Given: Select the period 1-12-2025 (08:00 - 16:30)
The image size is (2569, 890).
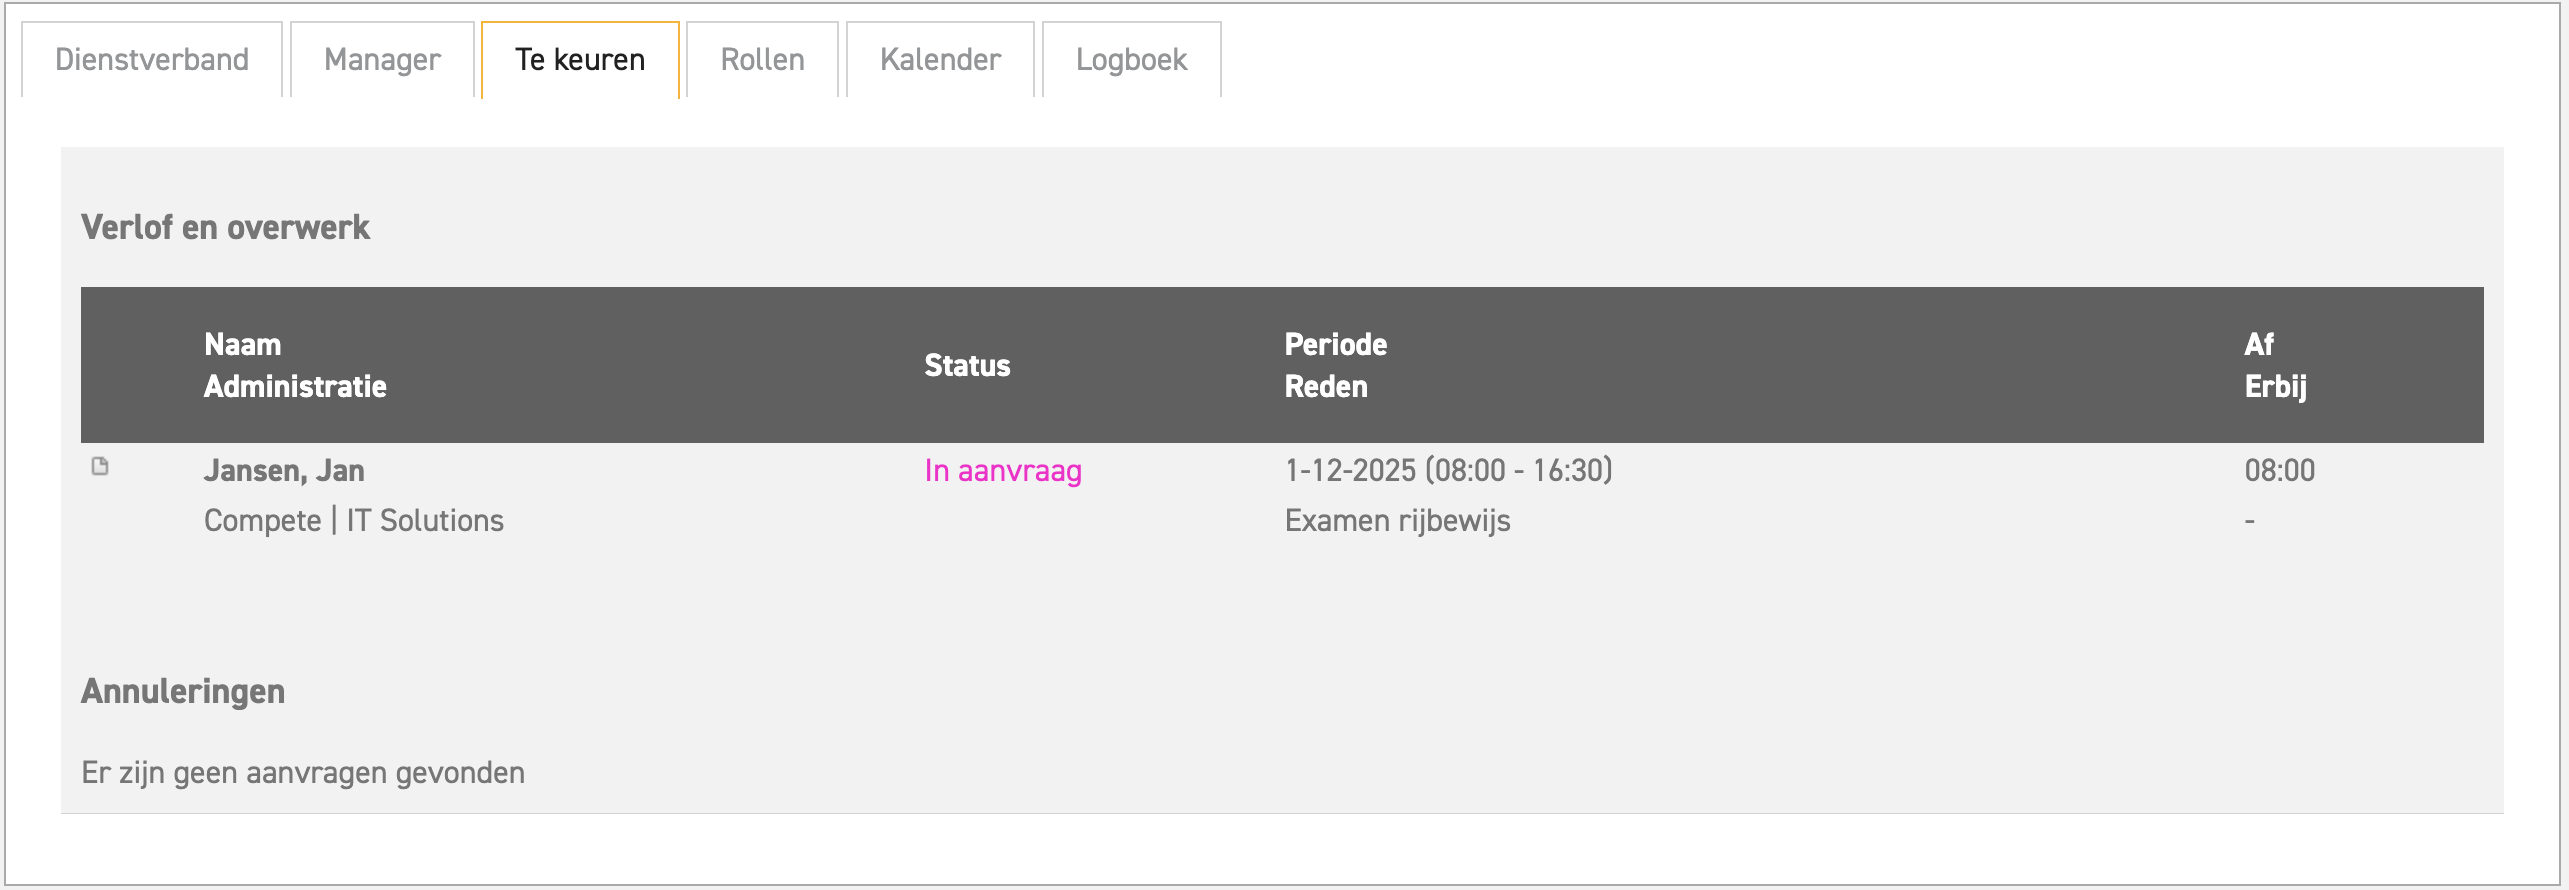Looking at the screenshot, I should 1448,471.
